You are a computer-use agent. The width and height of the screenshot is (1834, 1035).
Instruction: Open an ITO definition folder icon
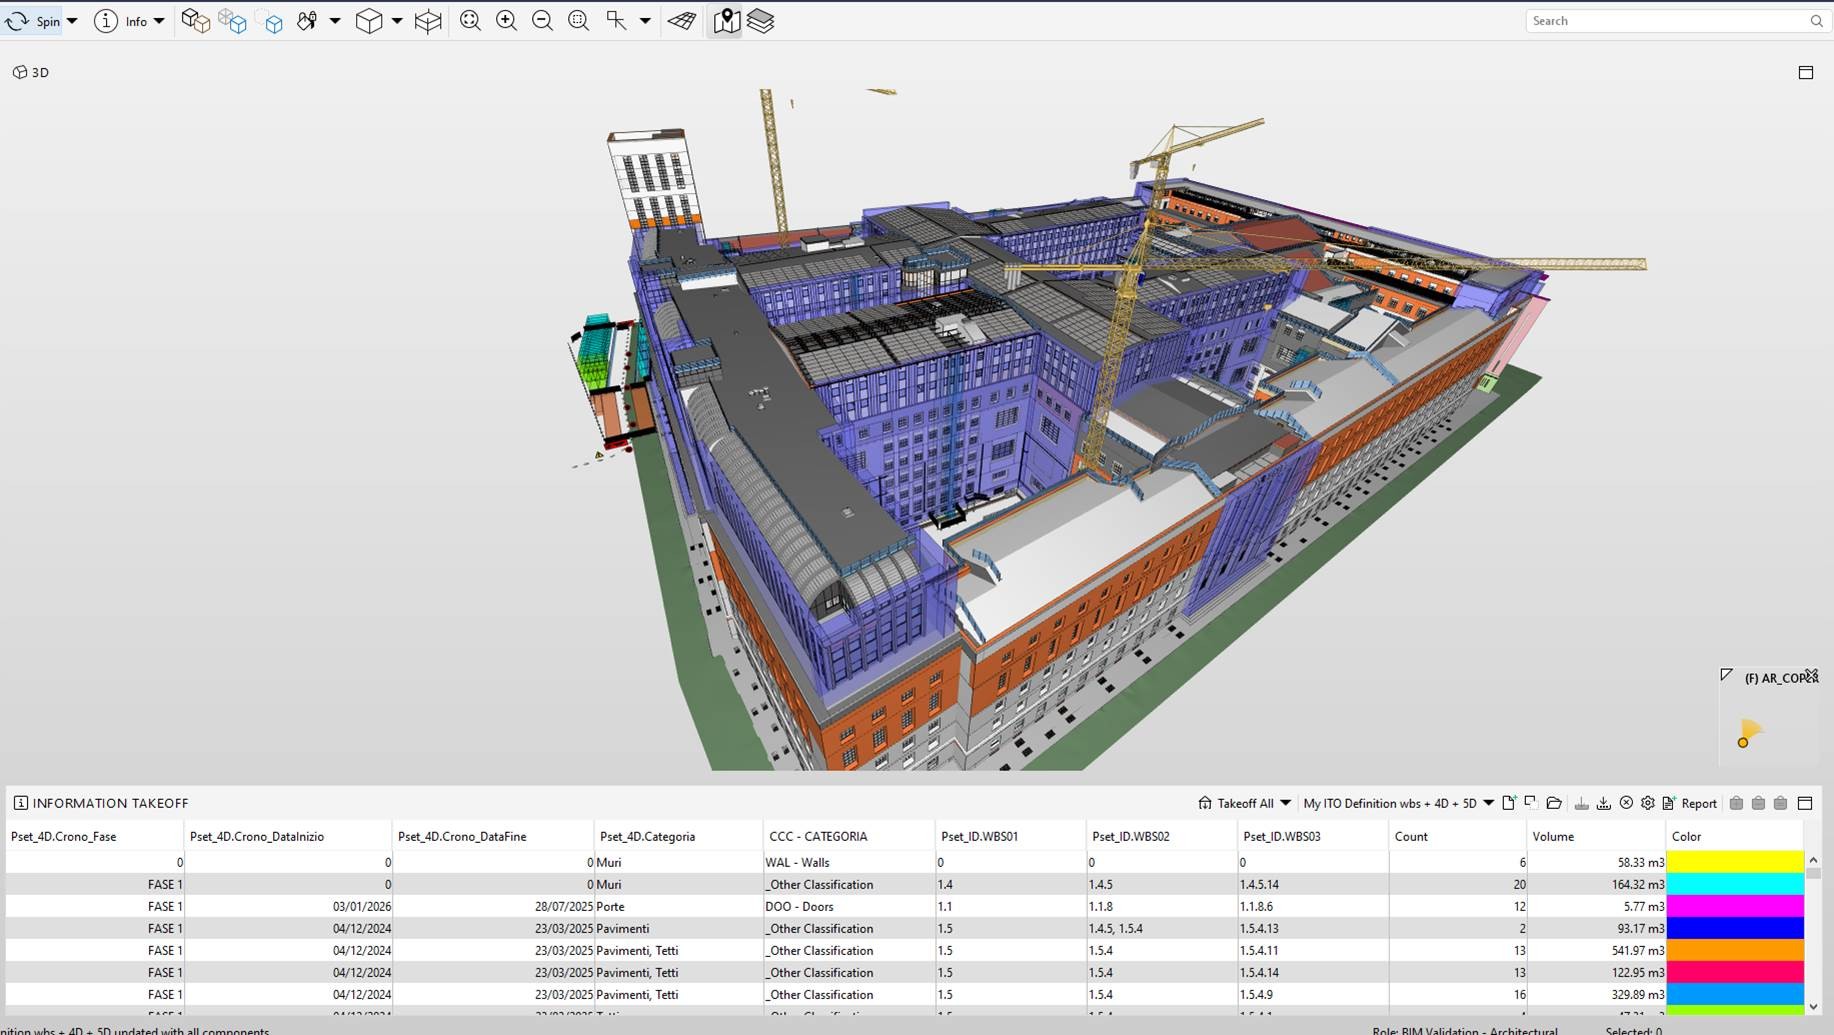click(1554, 803)
